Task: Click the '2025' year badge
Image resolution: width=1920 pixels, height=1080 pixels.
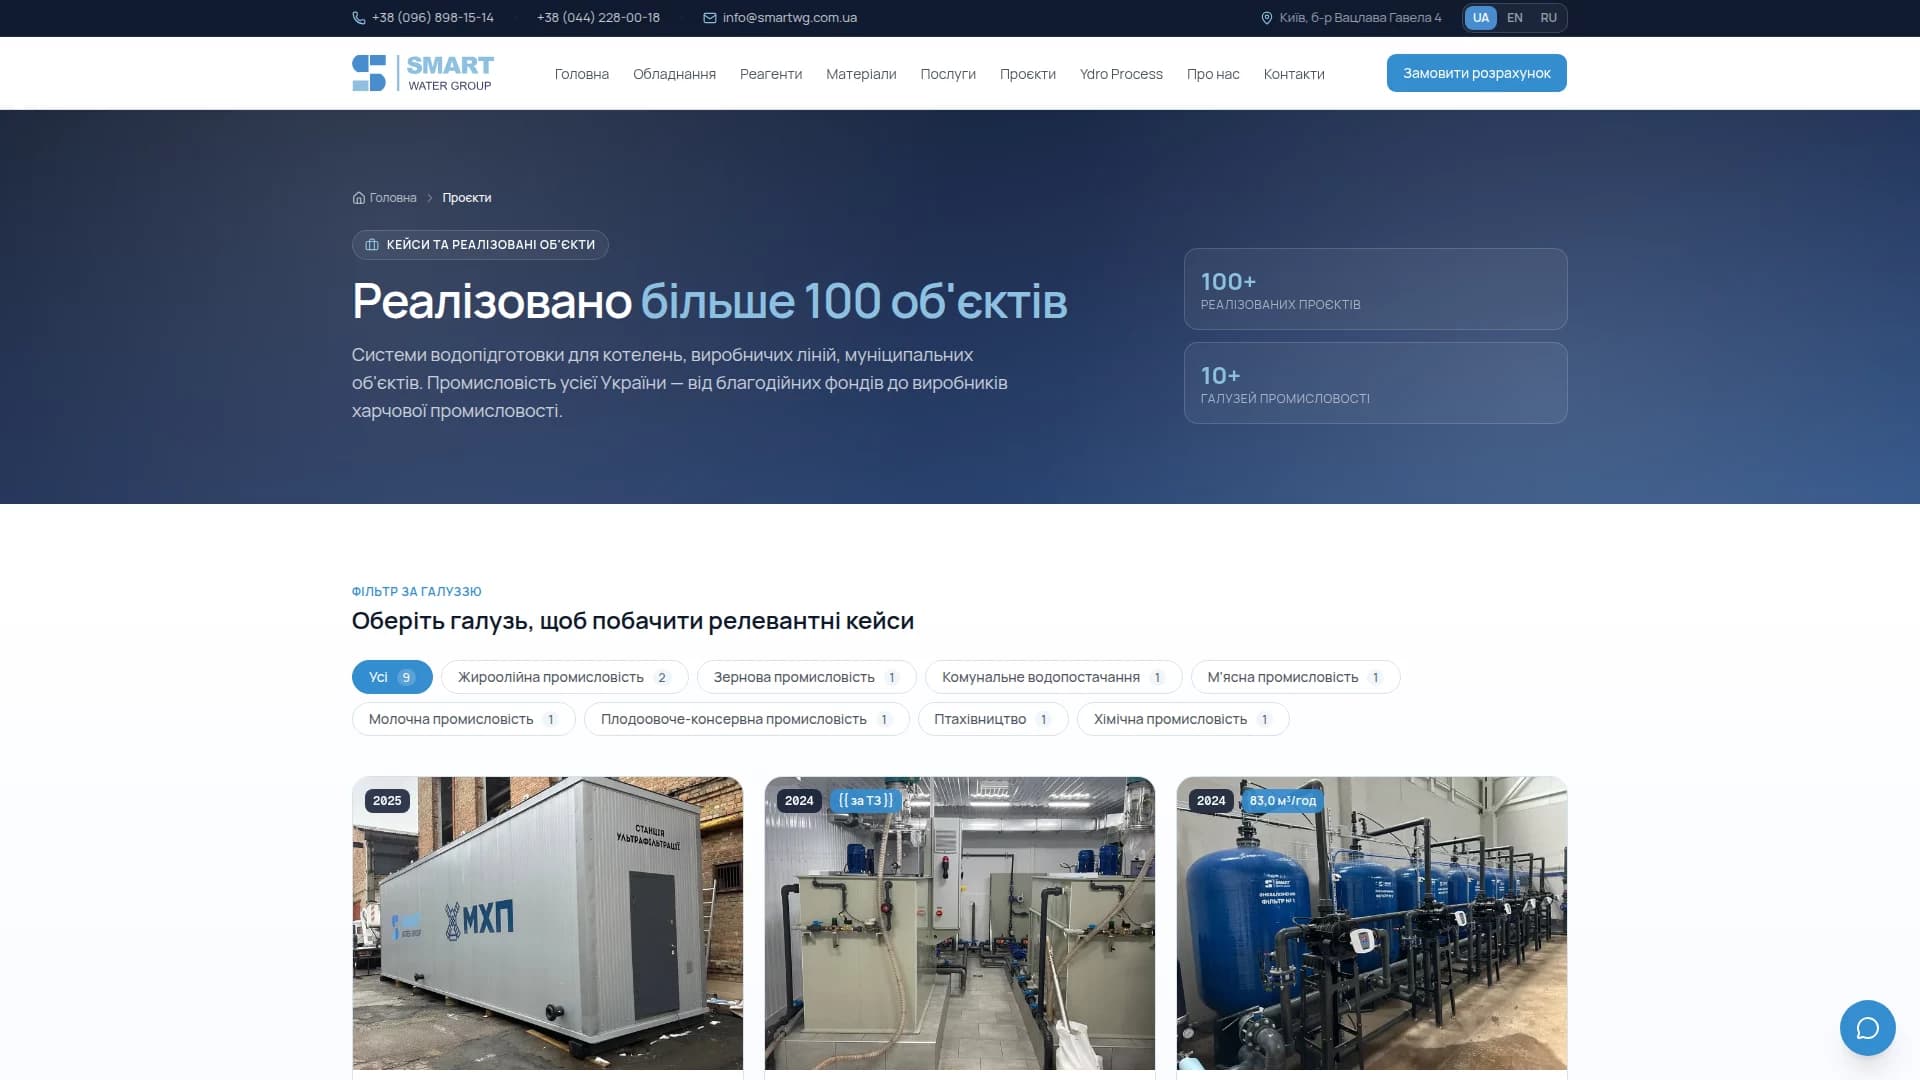Action: pos(387,801)
